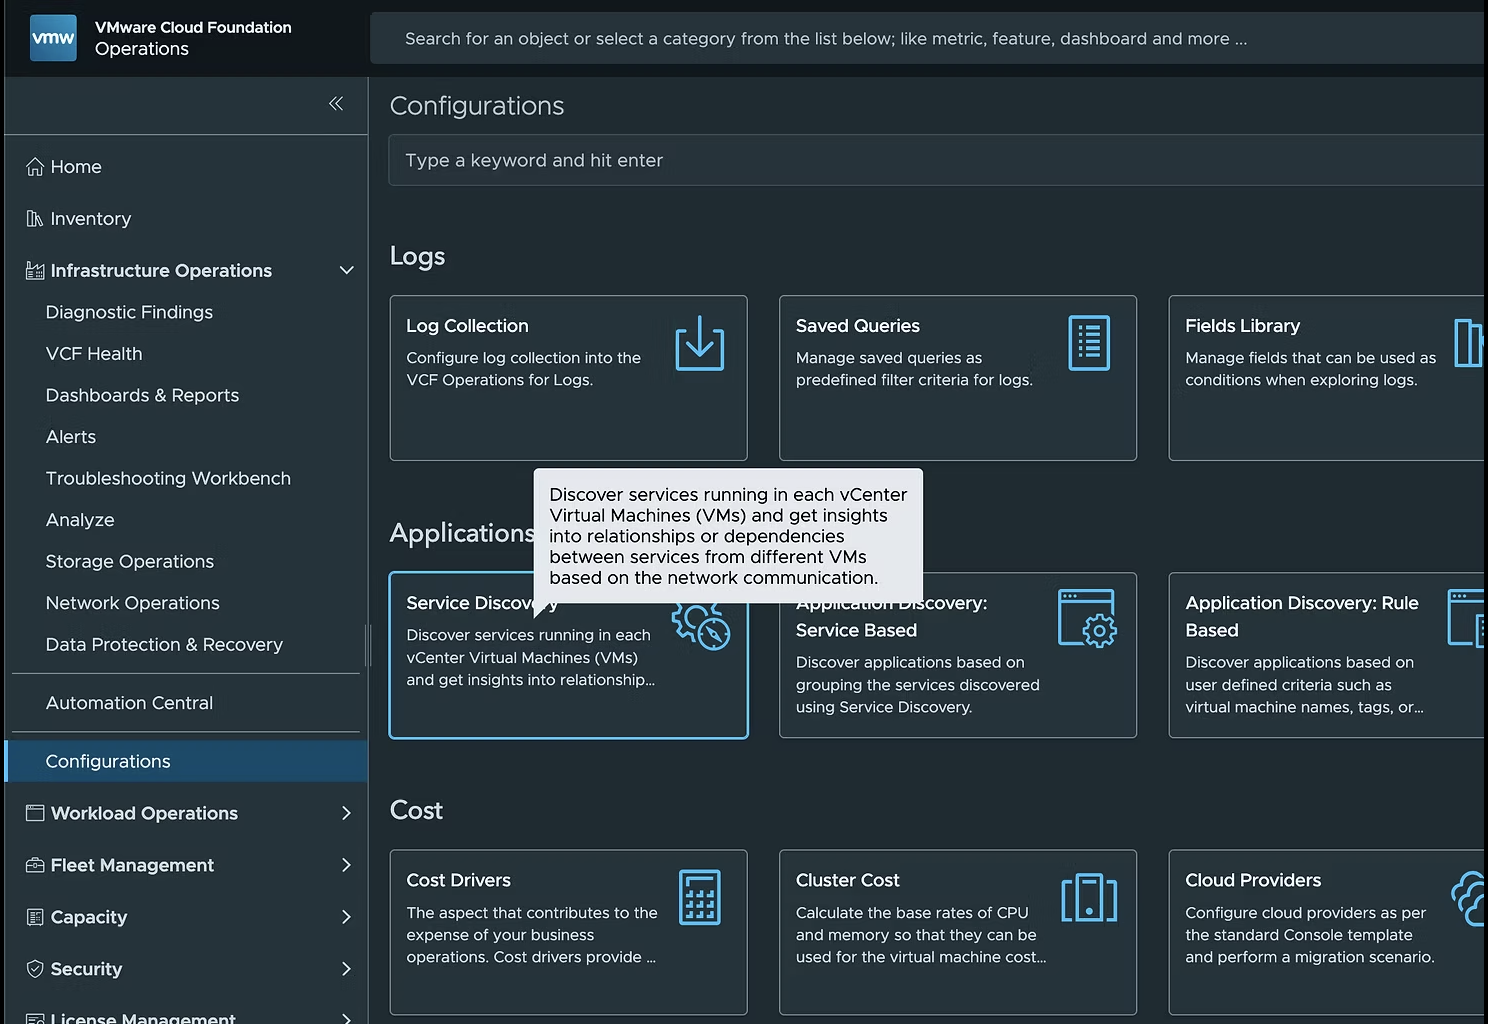
Task: Collapse the Infrastructure Operations section
Action: click(346, 271)
